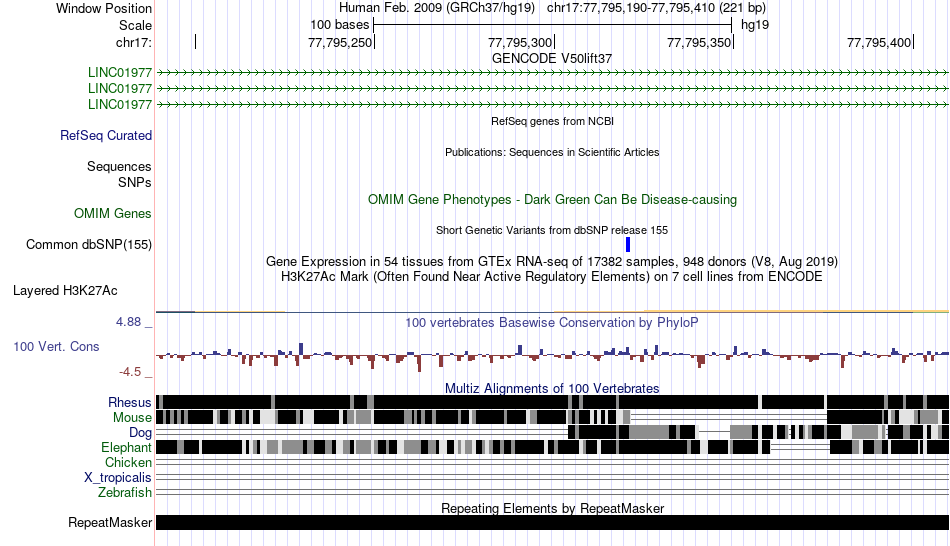Click the 4.88 PhyloP upper limit value
950x546 pixels.
click(128, 322)
